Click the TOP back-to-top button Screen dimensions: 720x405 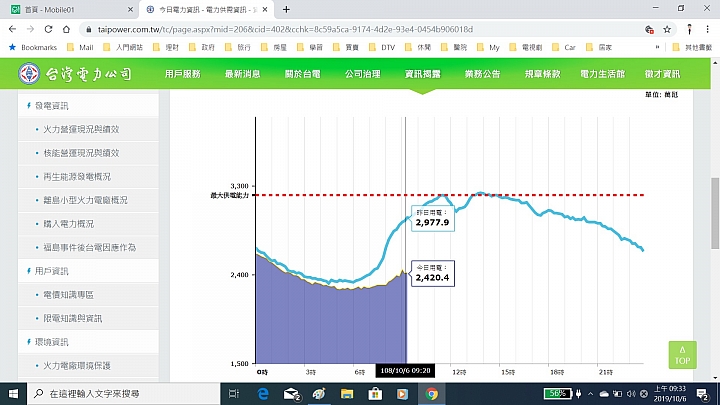click(x=682, y=355)
